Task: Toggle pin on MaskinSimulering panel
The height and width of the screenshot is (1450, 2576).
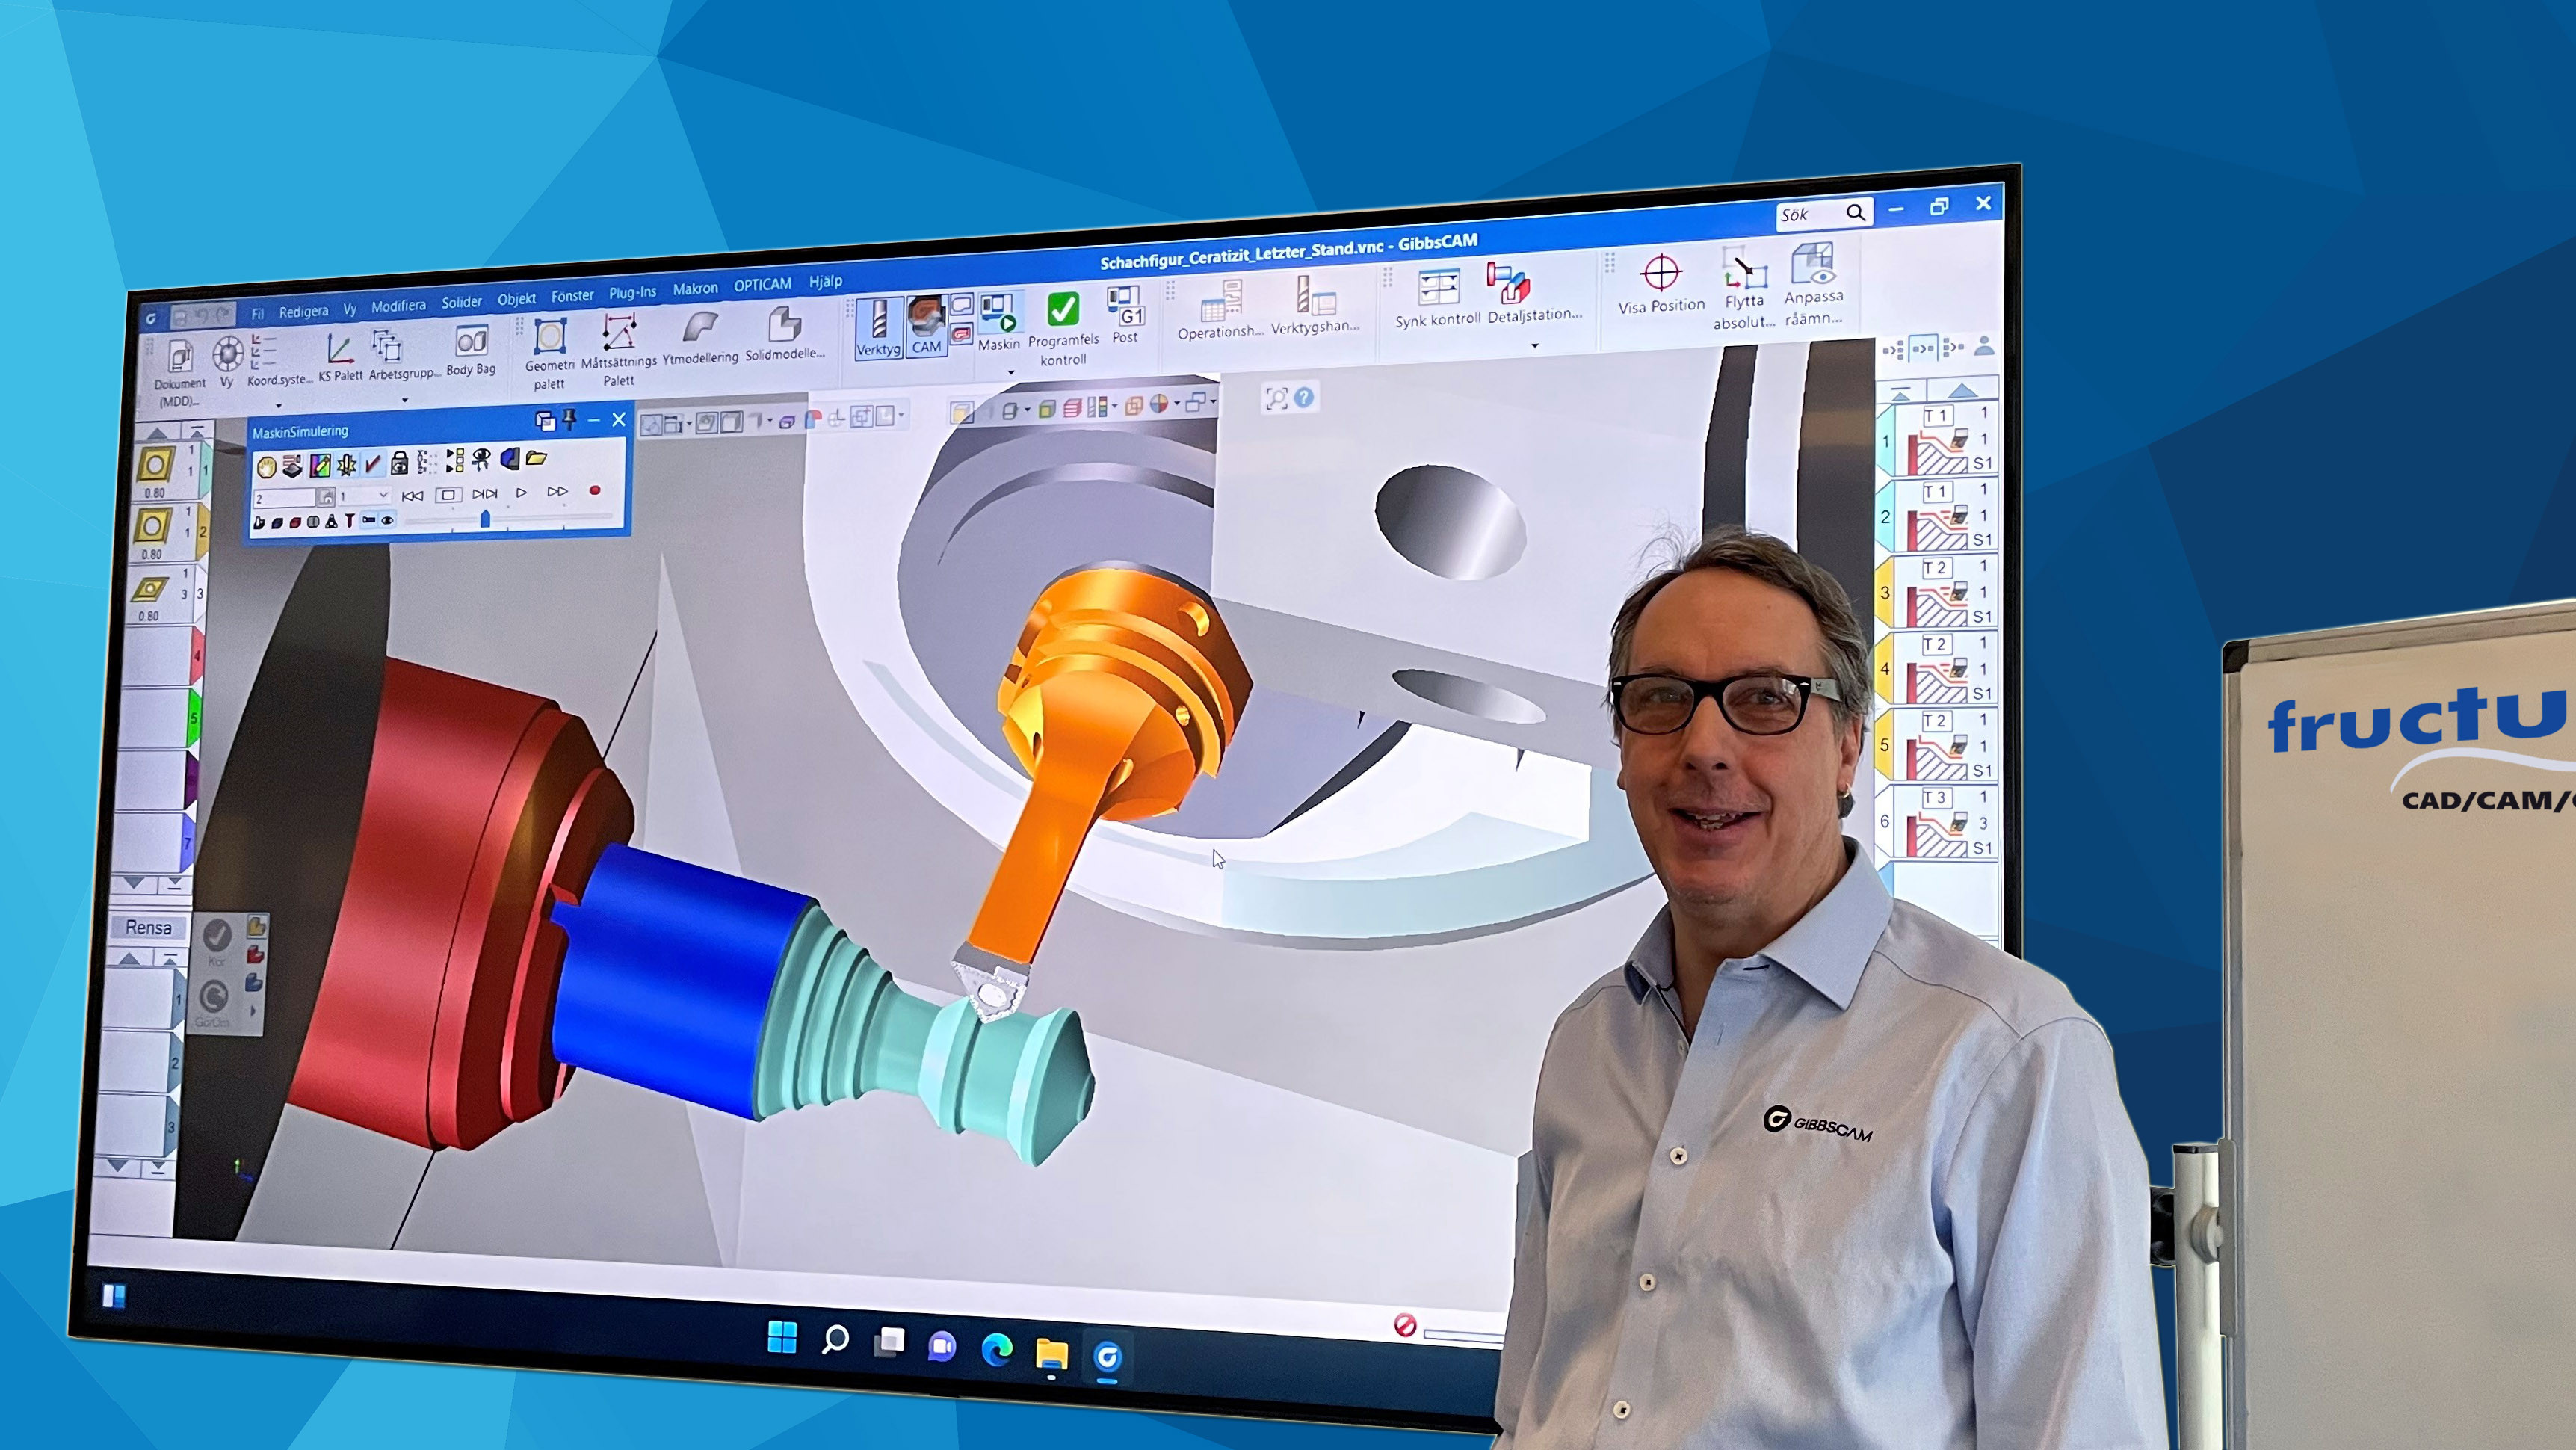Action: click(570, 419)
